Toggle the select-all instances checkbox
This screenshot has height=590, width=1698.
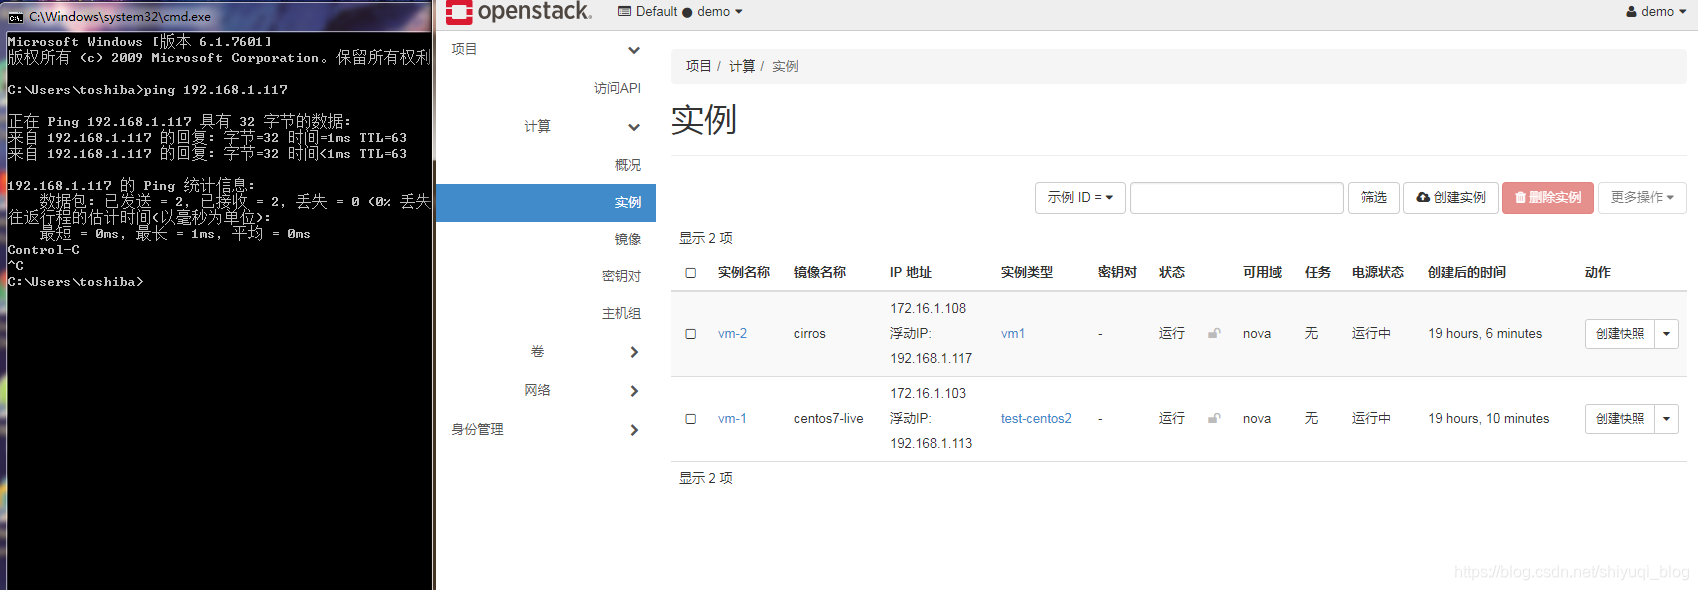point(690,273)
